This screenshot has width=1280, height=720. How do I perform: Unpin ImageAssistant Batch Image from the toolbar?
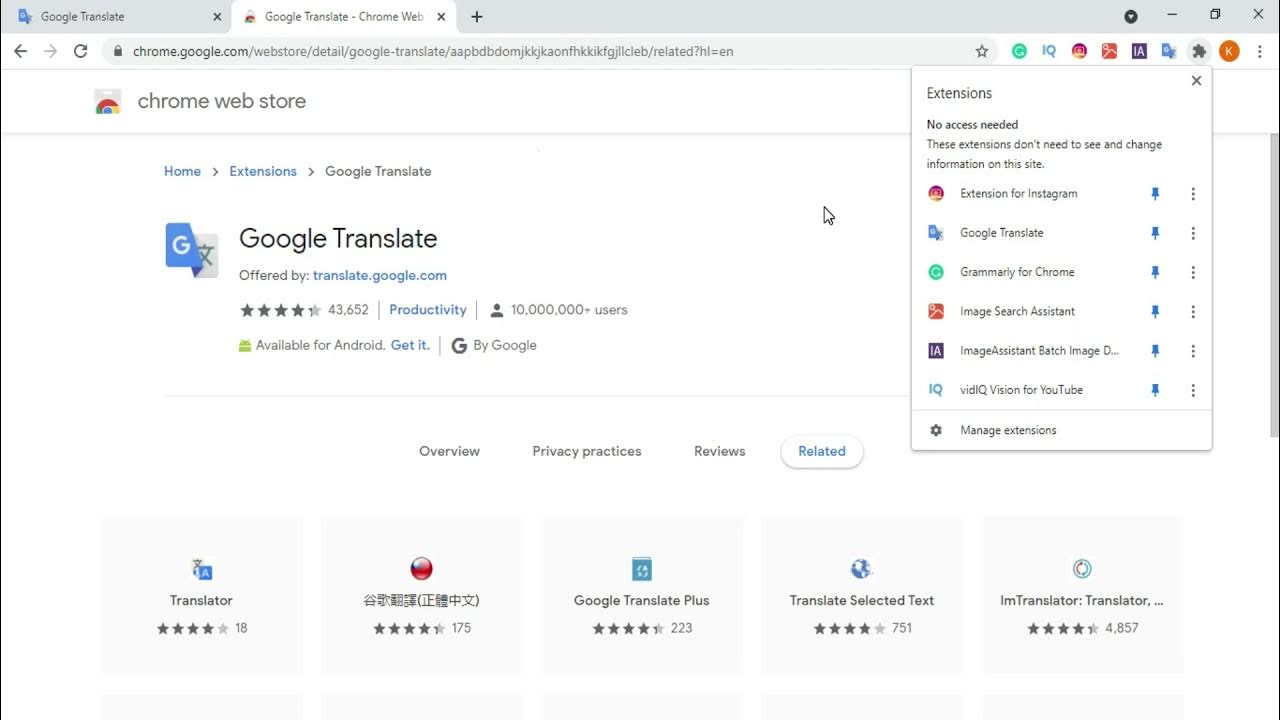click(x=1155, y=351)
